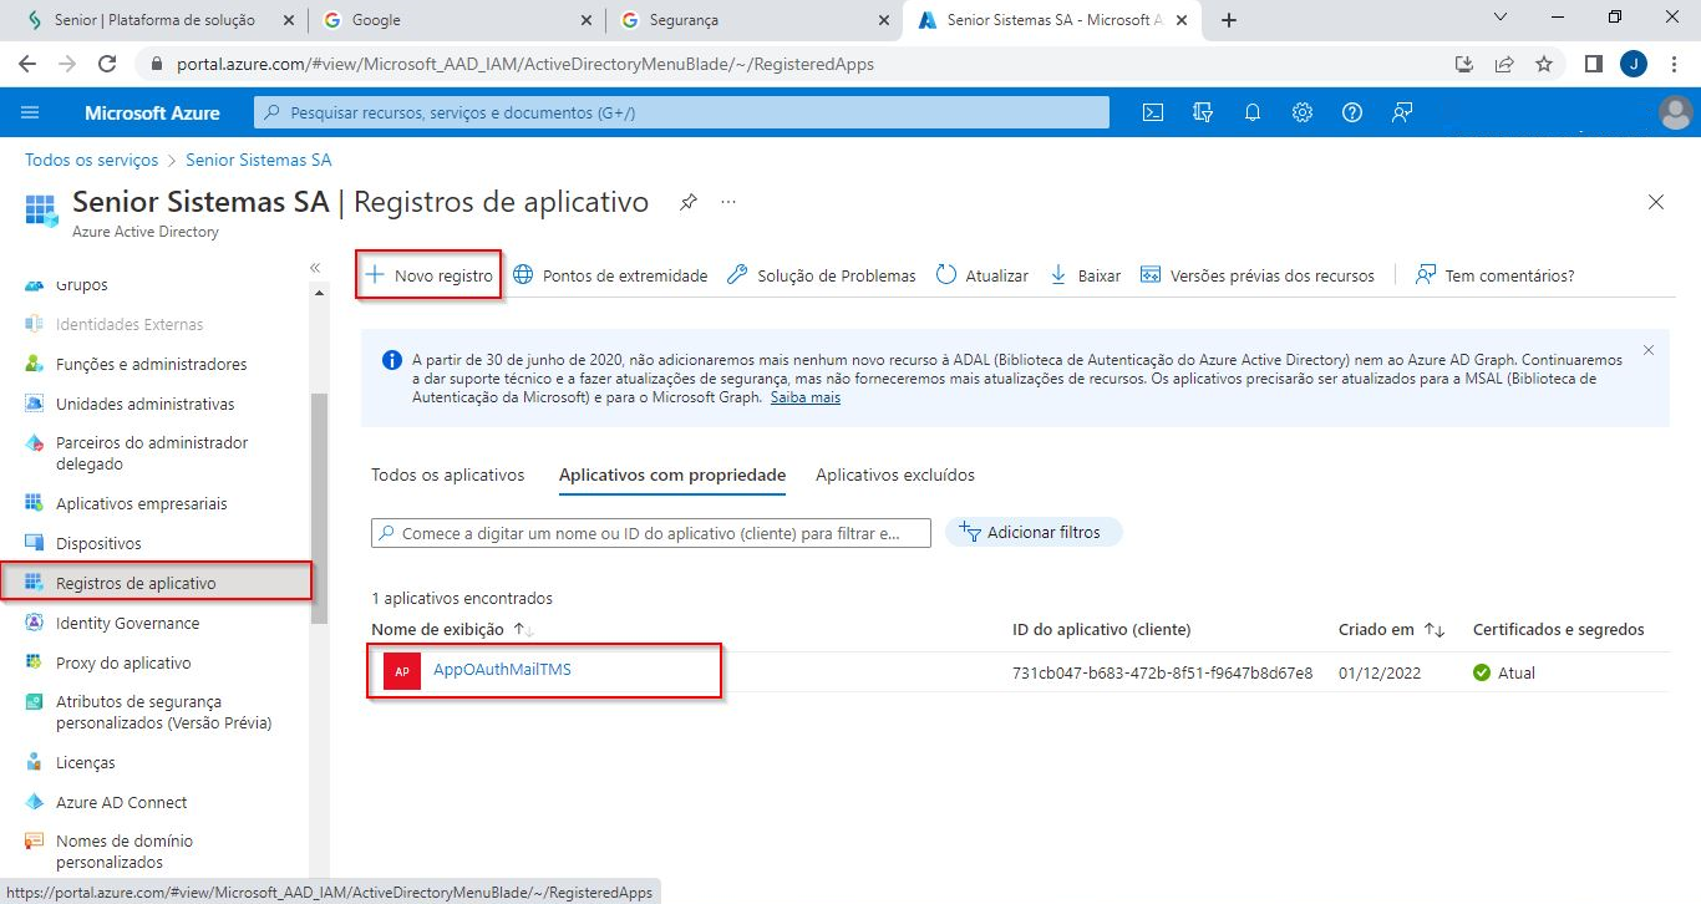Click the sidebar scrollbar up arrow
Screen dimensions: 1701x904
pos(319,293)
